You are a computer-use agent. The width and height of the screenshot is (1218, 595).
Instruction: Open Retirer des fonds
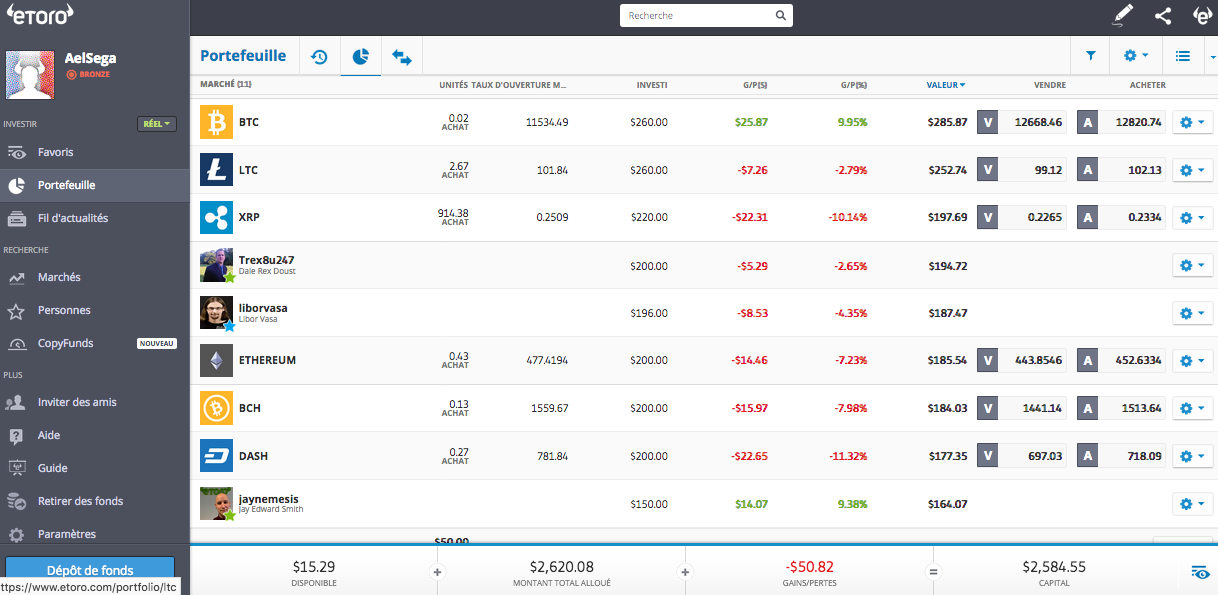[x=95, y=501]
